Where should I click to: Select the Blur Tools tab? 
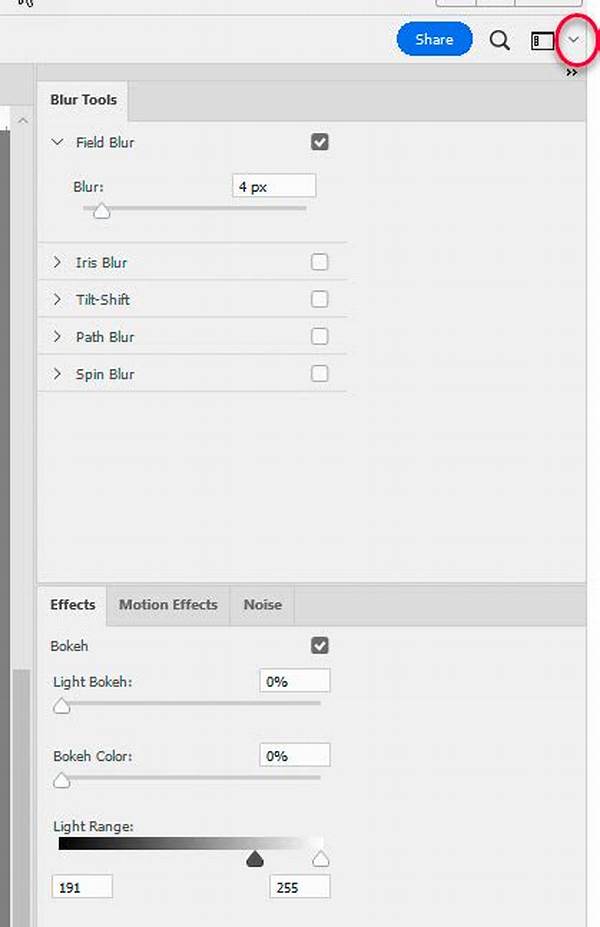[x=83, y=100]
